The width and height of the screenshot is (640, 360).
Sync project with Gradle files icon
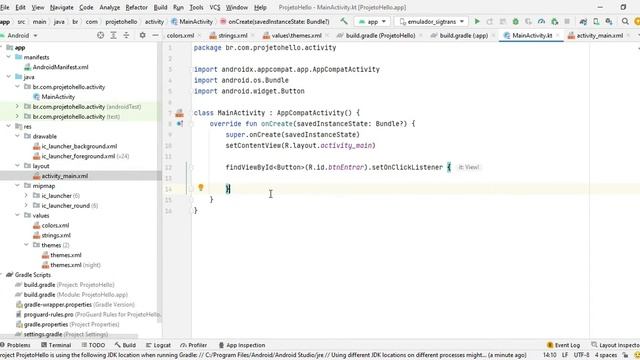[x=583, y=22]
